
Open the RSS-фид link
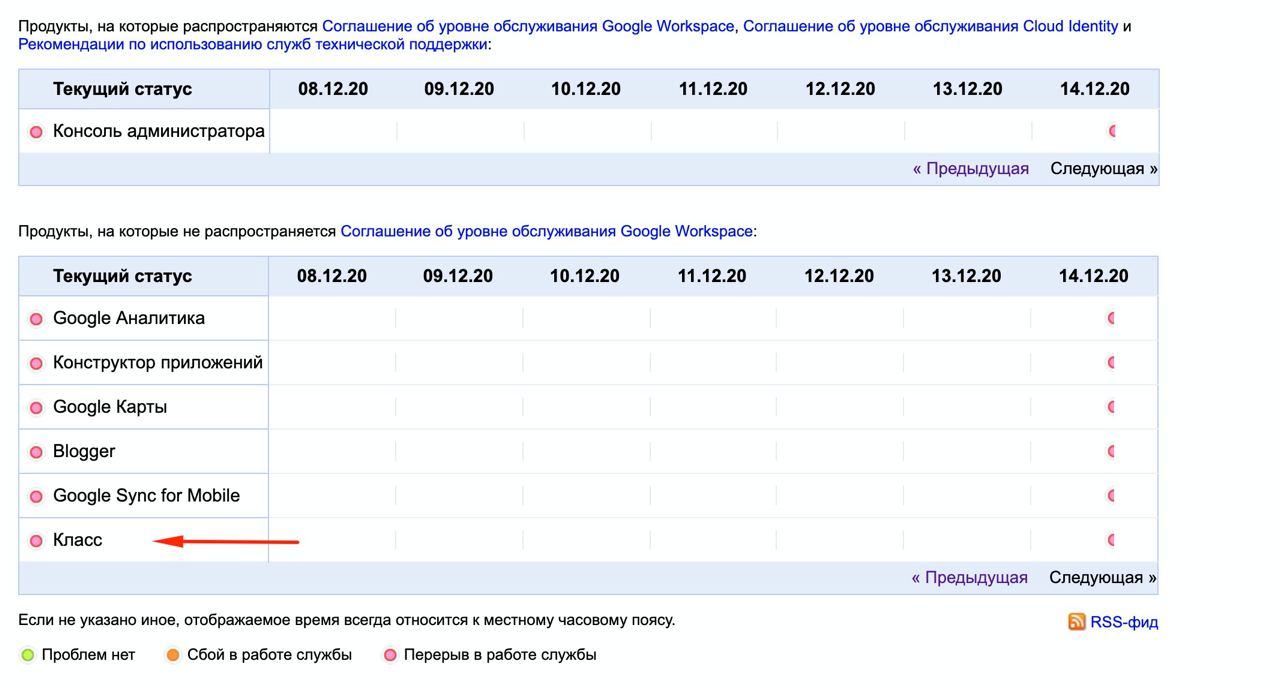coord(1124,622)
